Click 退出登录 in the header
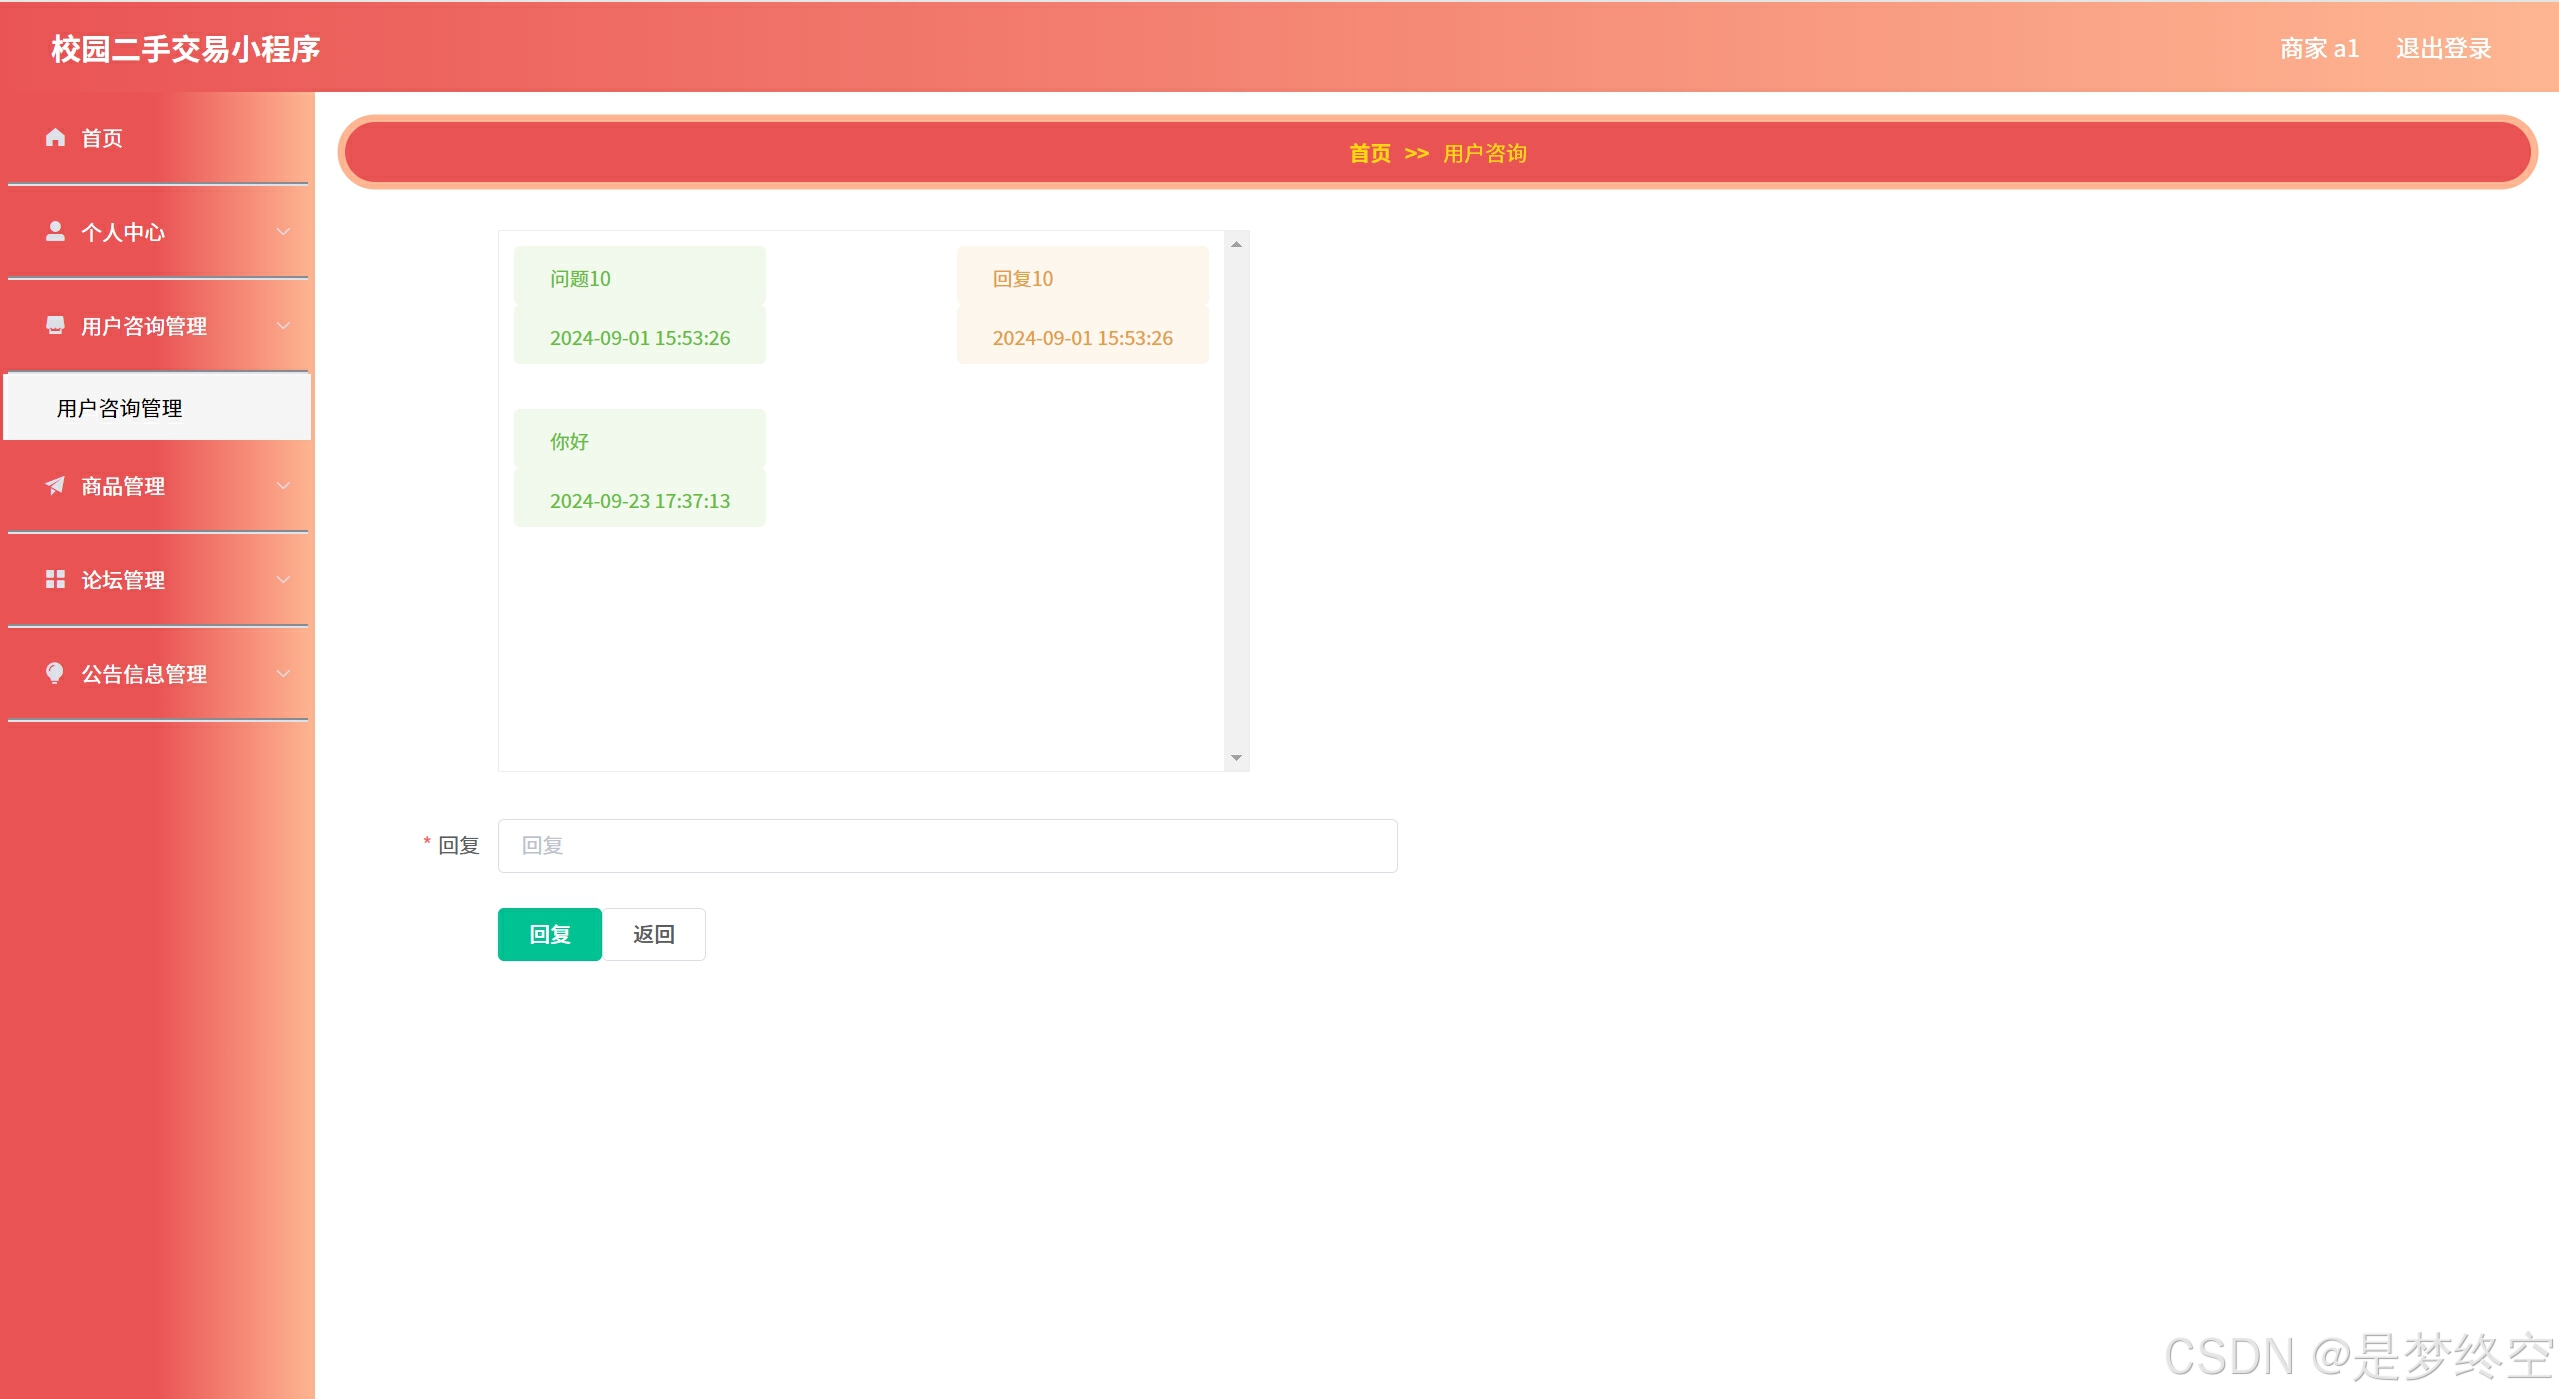The image size is (2559, 1399). 2442,48
